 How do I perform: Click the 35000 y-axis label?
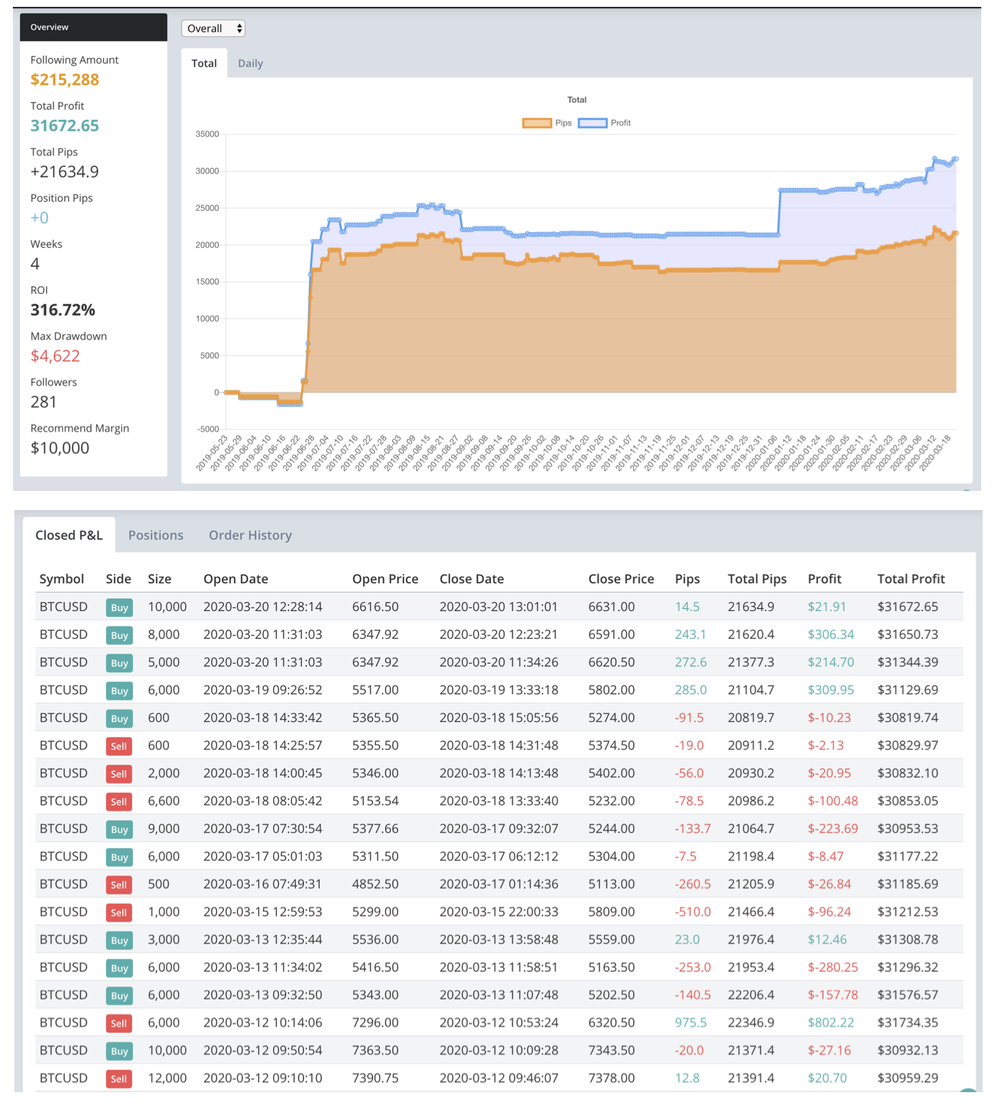[x=207, y=134]
